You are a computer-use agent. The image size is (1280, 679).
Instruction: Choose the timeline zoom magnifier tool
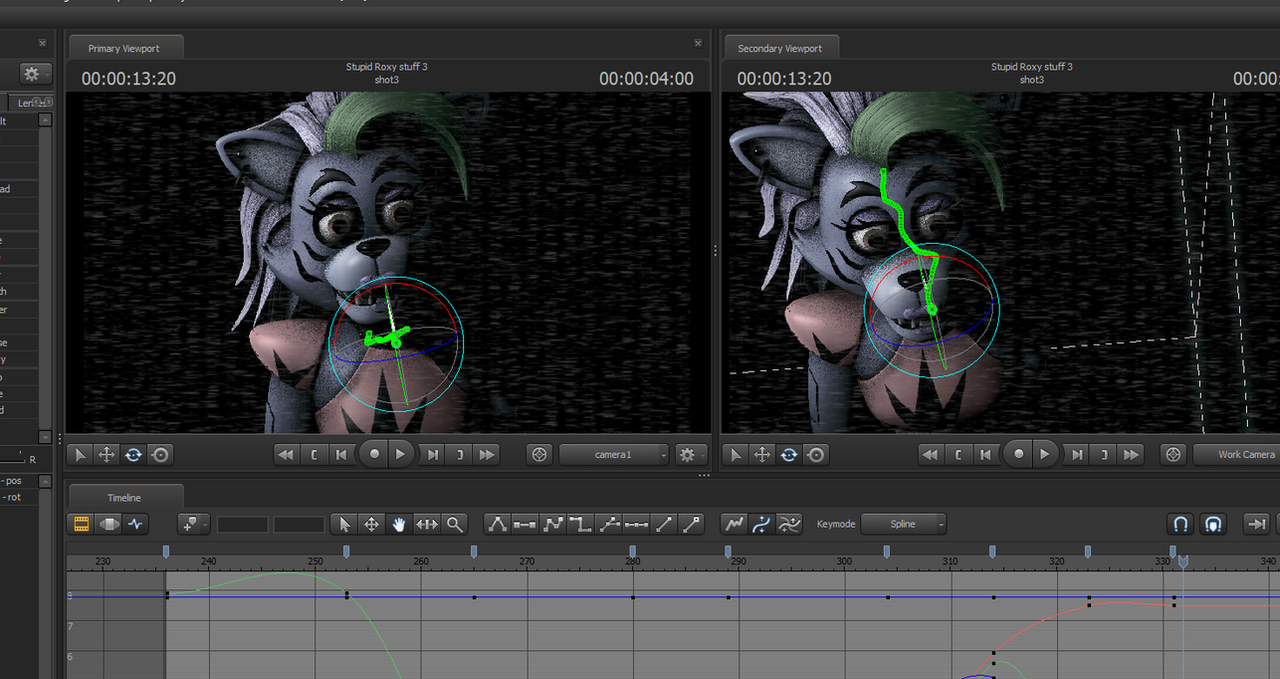(x=455, y=523)
